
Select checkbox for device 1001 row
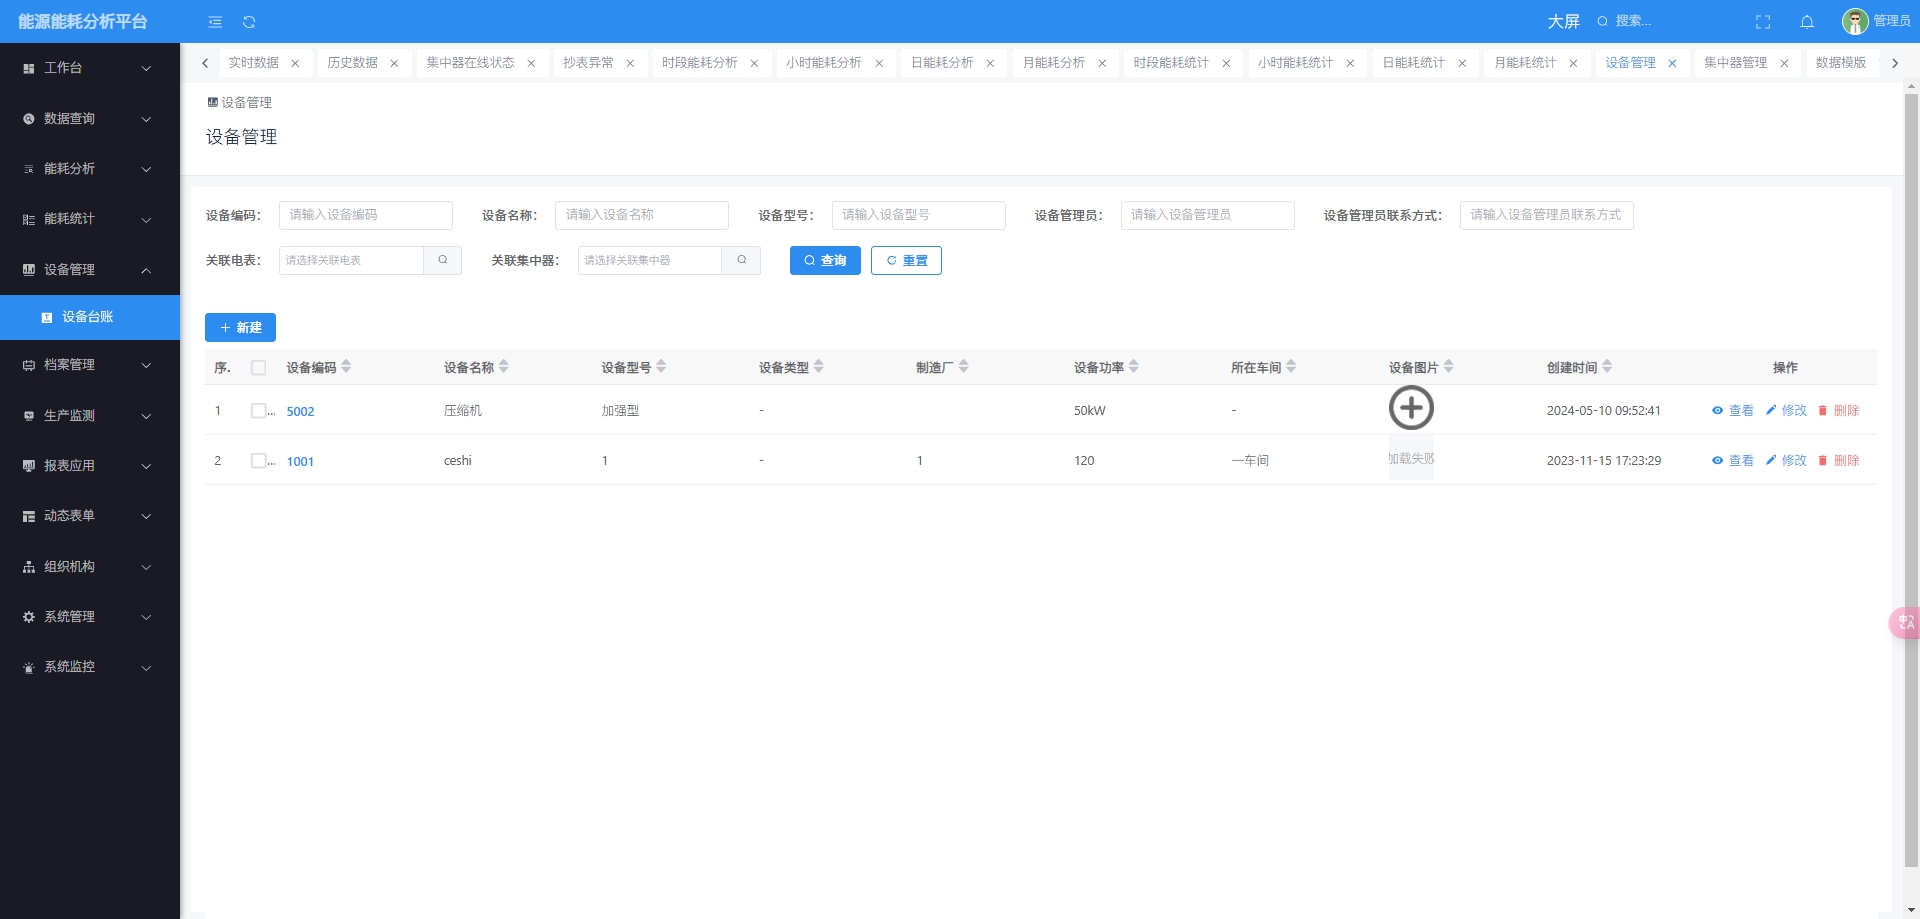(x=259, y=461)
